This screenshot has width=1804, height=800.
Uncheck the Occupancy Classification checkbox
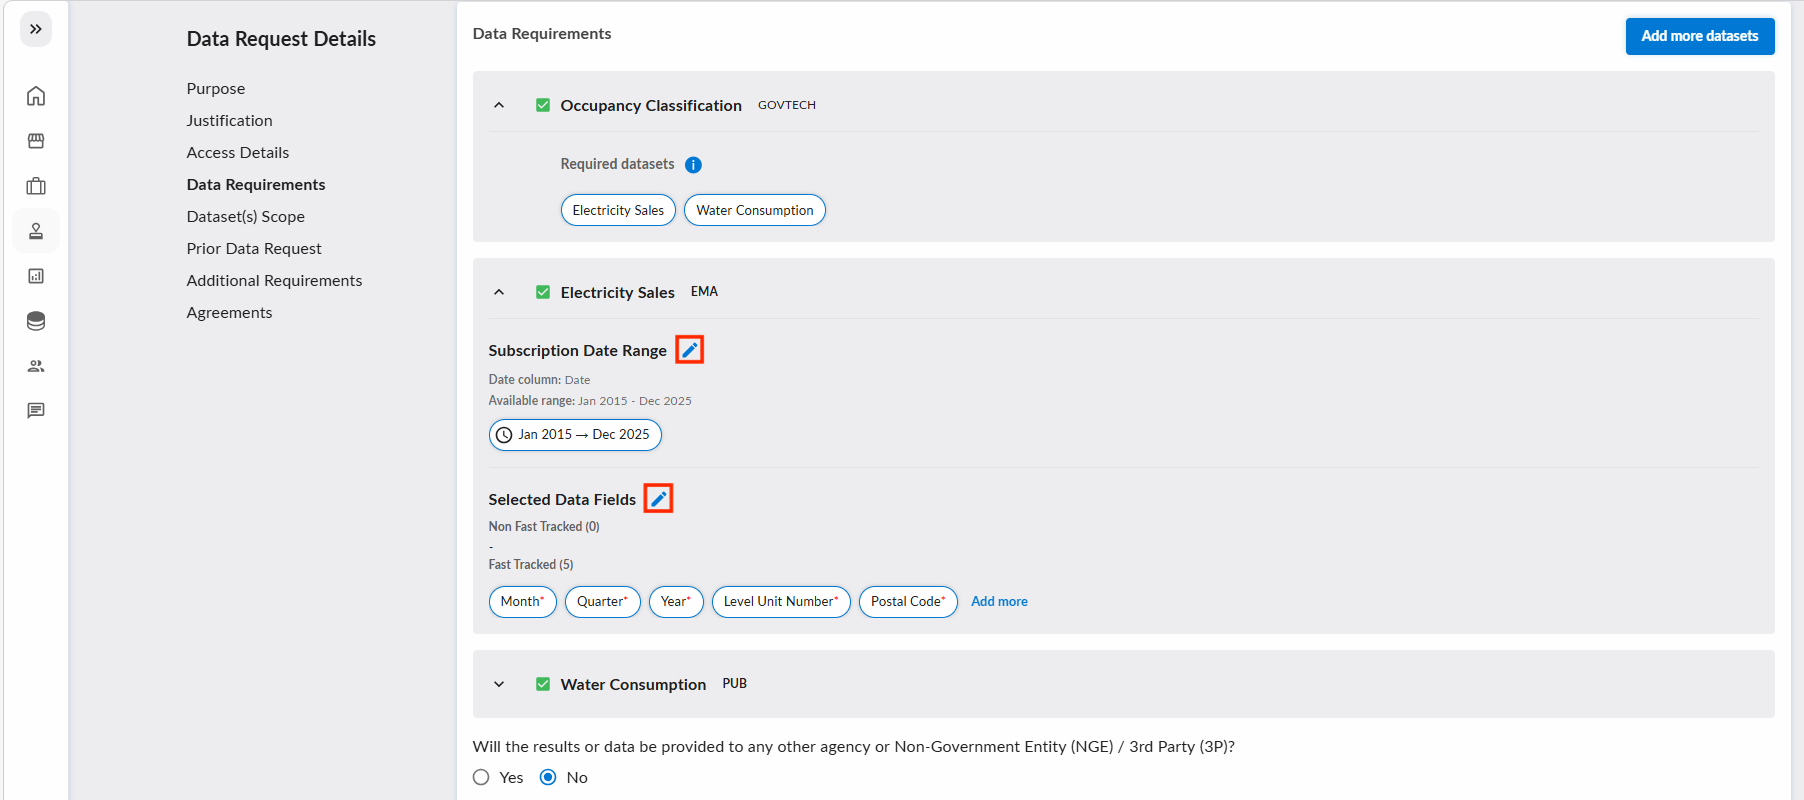click(x=543, y=105)
